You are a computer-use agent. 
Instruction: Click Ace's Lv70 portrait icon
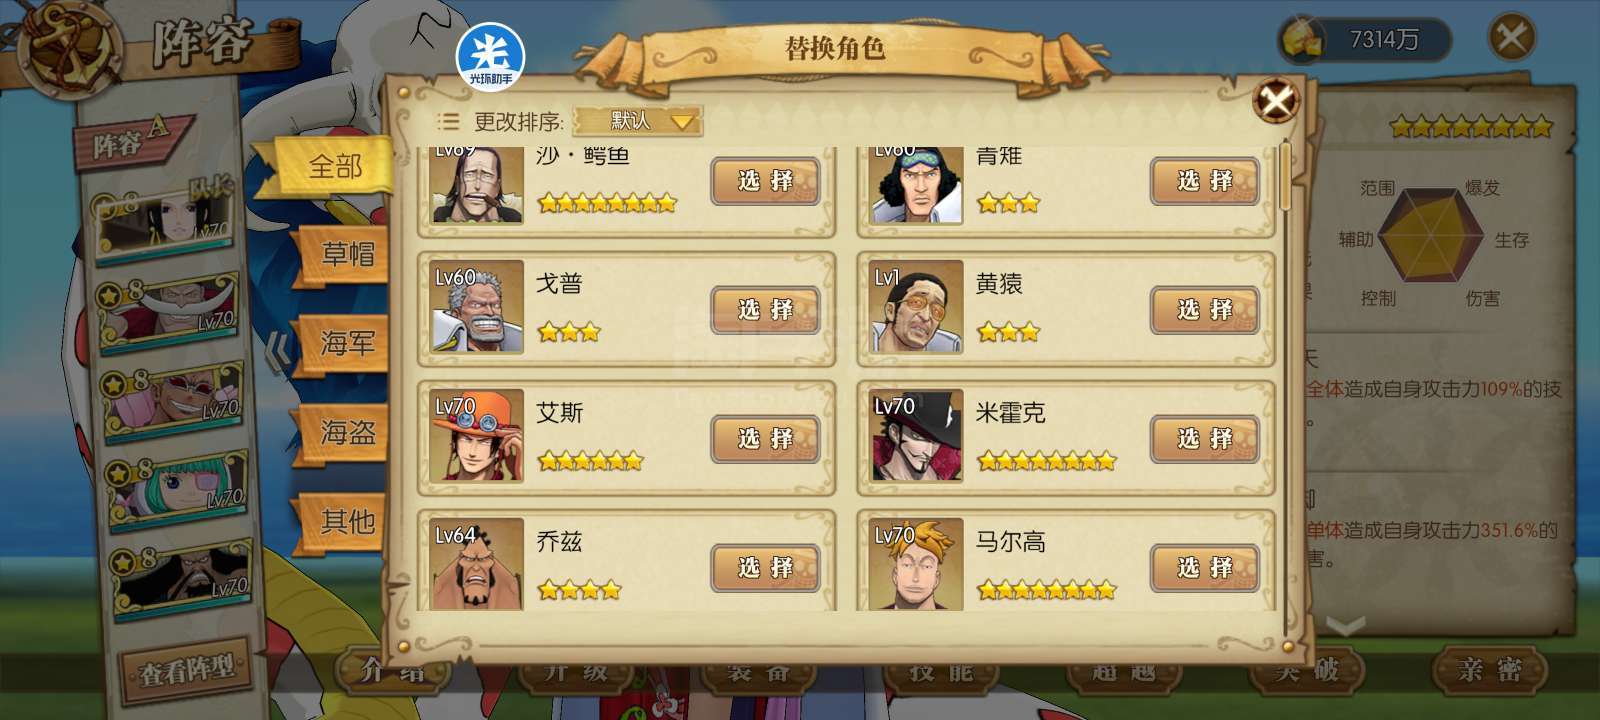(x=477, y=435)
